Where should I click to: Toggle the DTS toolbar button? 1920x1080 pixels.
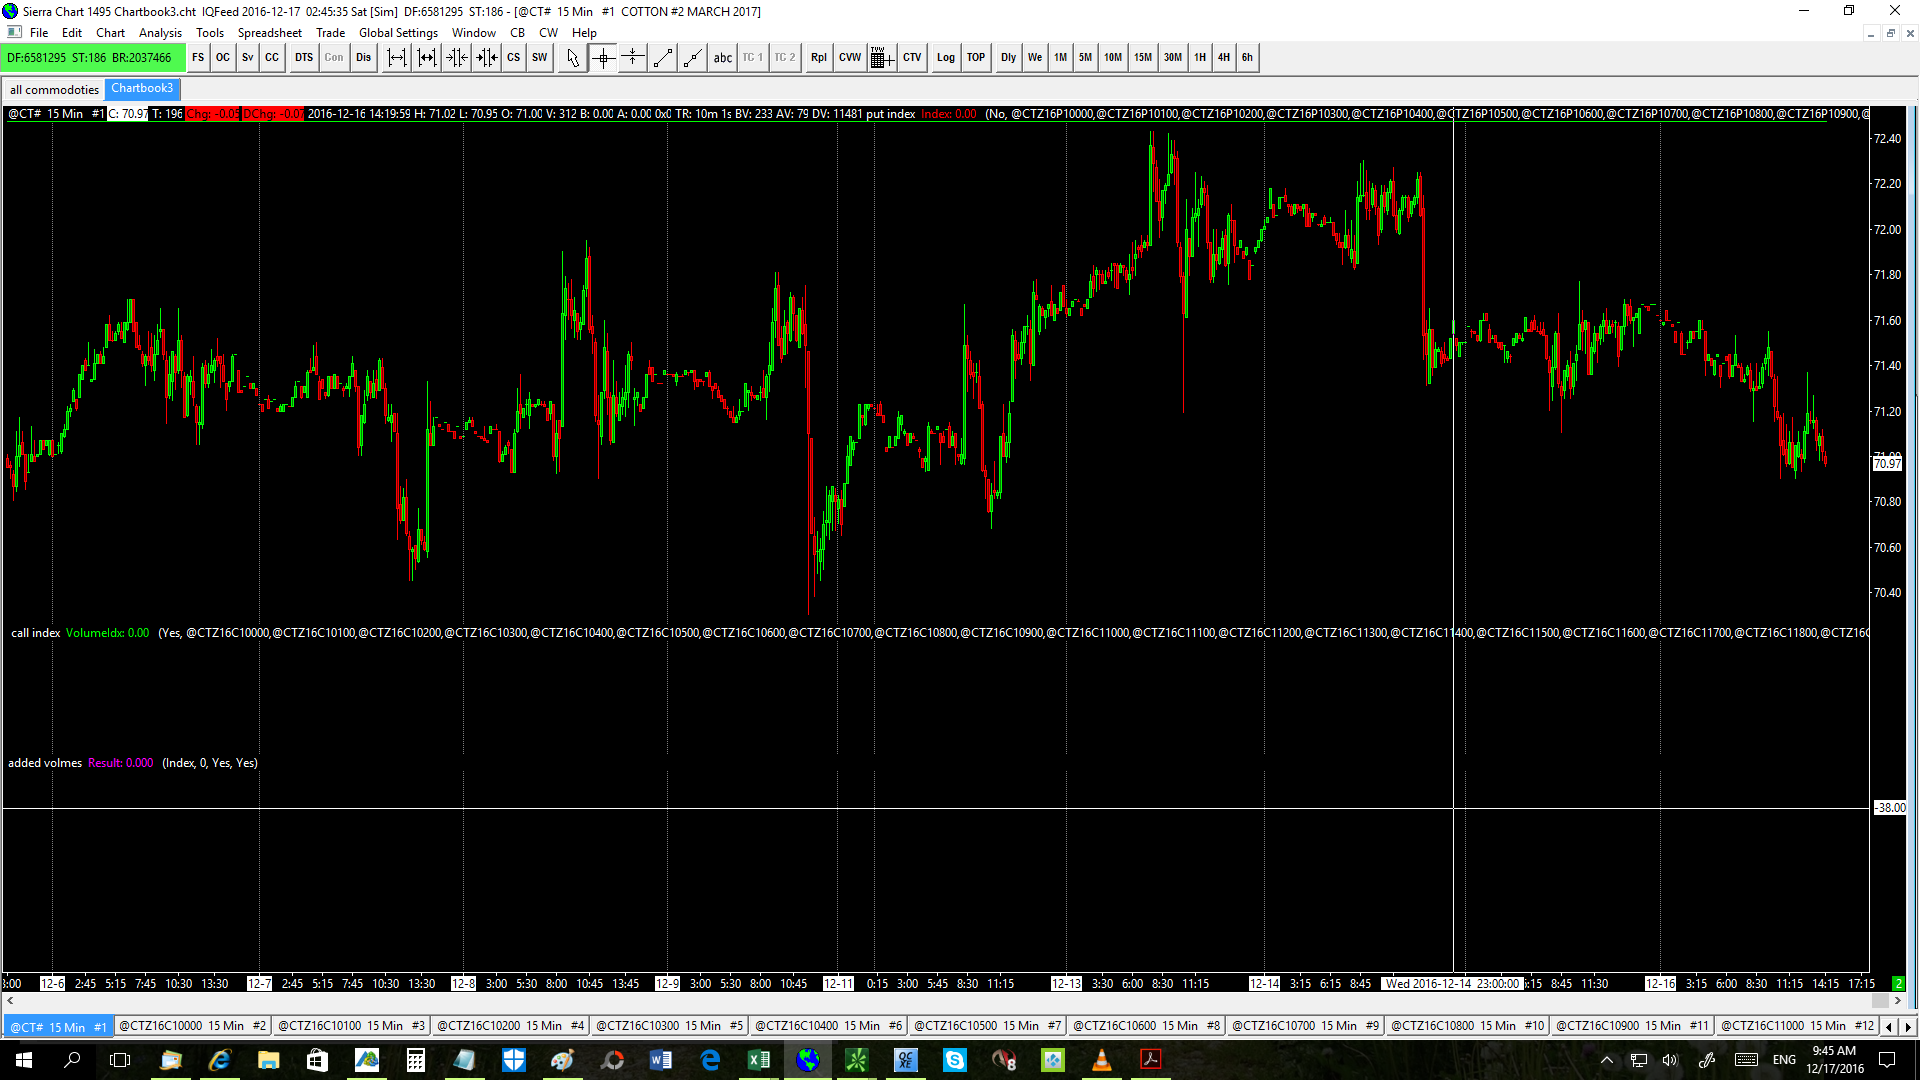tap(304, 58)
